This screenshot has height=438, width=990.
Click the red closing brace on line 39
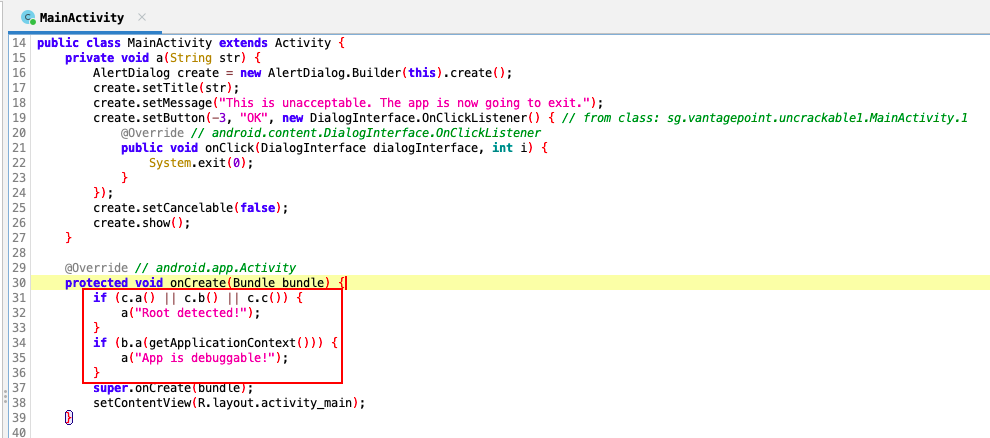tap(68, 417)
